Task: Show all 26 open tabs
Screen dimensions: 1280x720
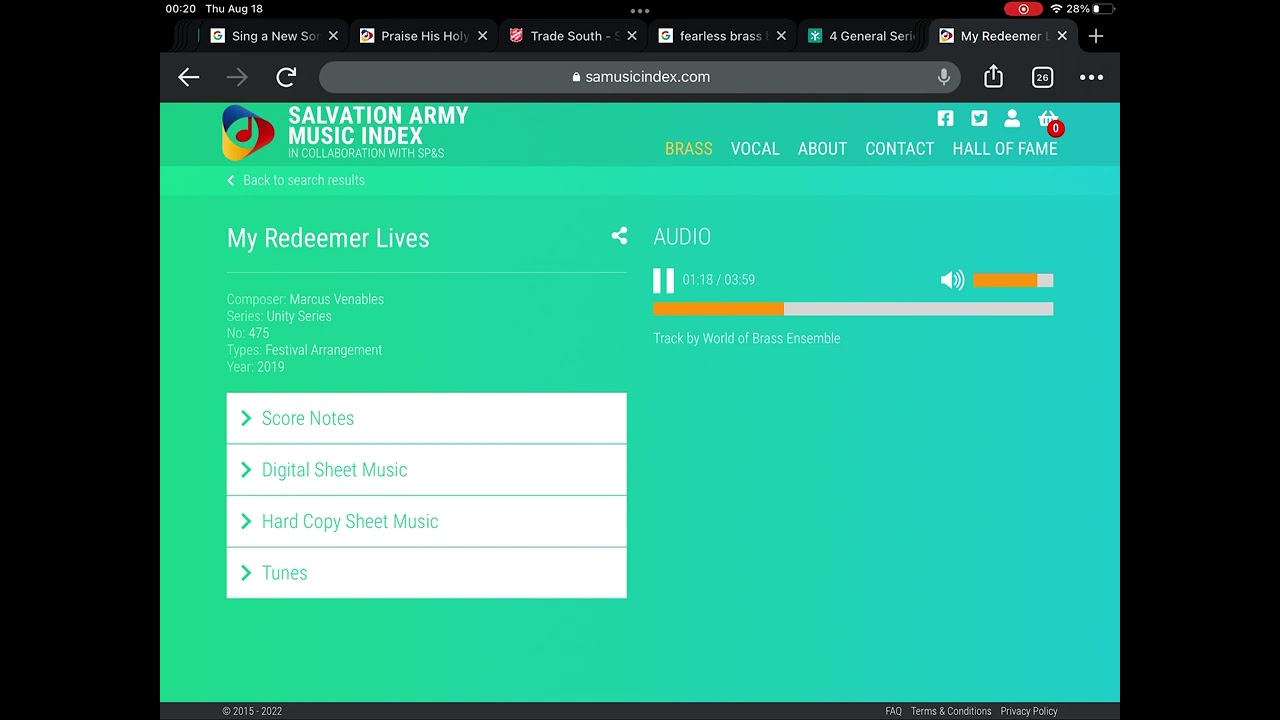Action: [1042, 77]
